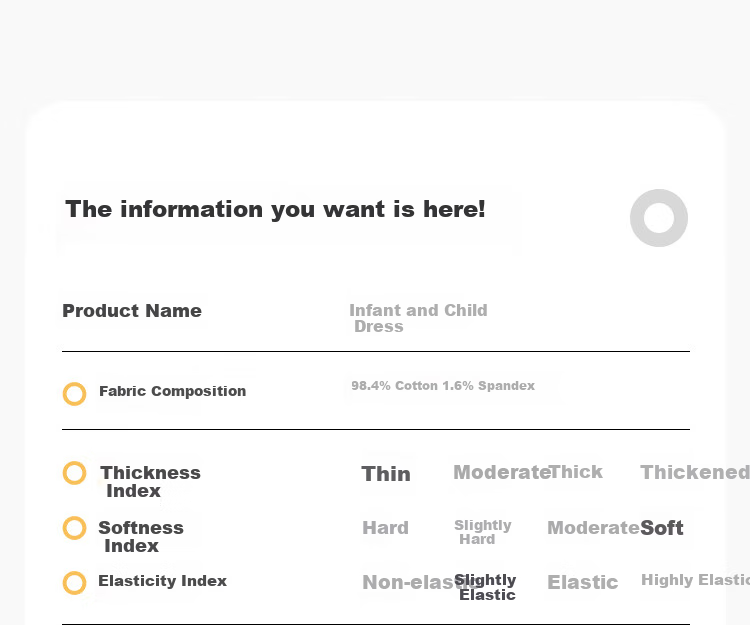Select the 'Elastic' elasticity option
Screen dimensions: 750x625
pyautogui.click(x=583, y=582)
